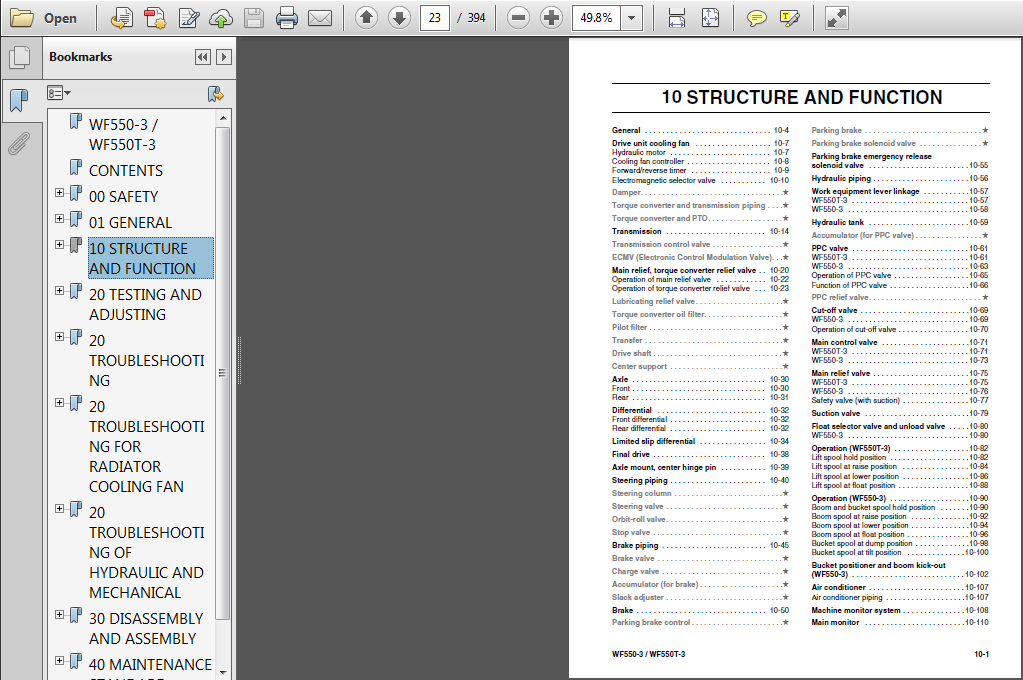Click the Email envelope icon
The height and width of the screenshot is (680, 1023).
click(320, 18)
